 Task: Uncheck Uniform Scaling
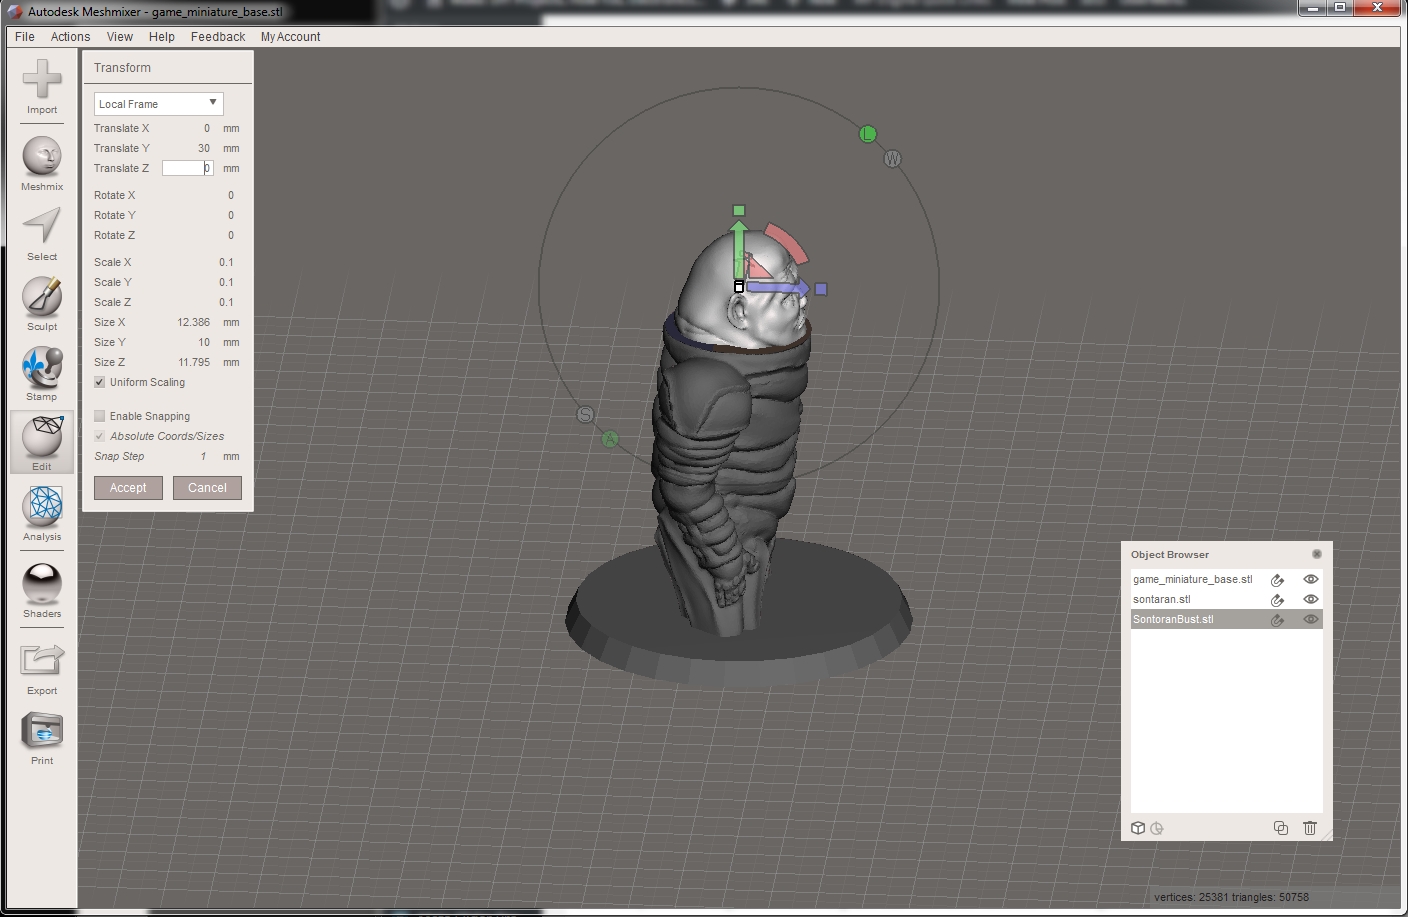click(100, 382)
